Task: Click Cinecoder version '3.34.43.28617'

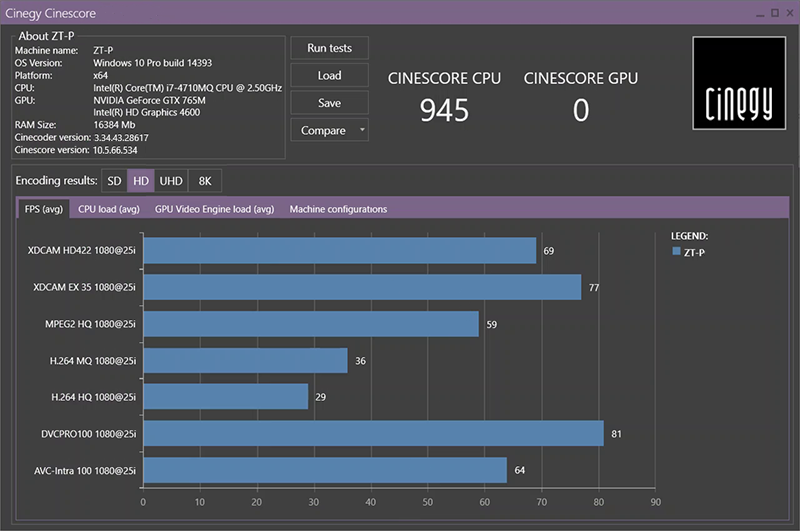Action: [x=121, y=138]
